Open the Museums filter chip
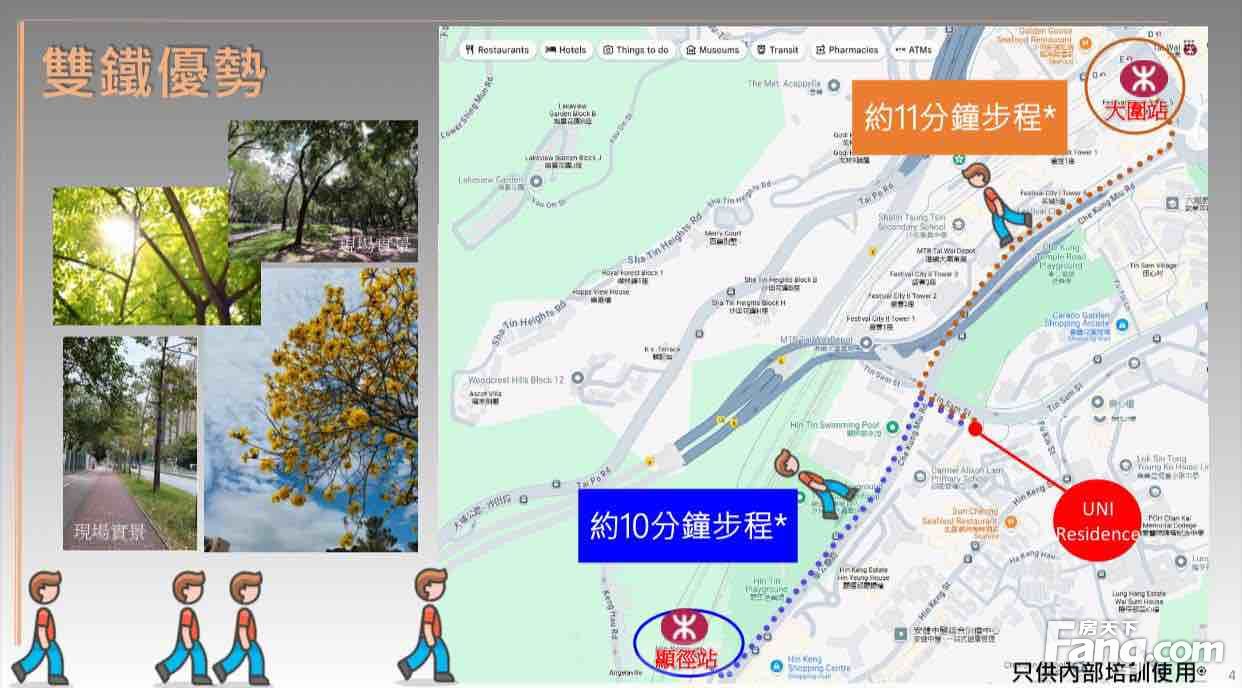The width and height of the screenshot is (1242, 688). 713,50
